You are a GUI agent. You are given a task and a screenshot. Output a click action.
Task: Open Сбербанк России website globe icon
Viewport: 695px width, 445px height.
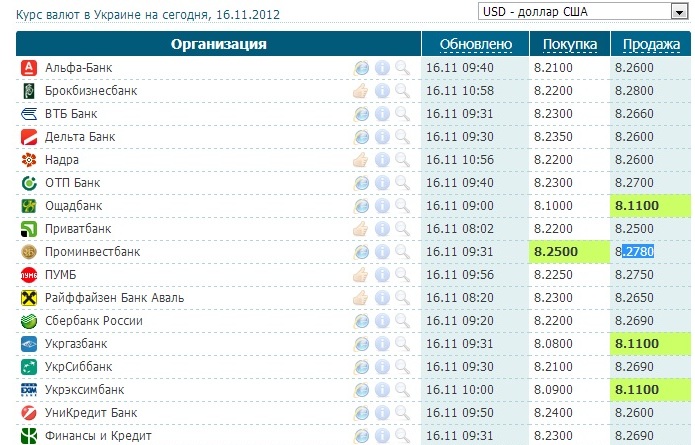[x=361, y=321]
